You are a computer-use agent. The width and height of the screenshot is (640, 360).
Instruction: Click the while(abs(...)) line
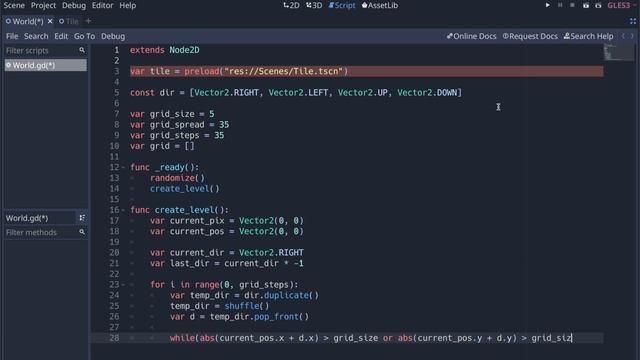371,338
